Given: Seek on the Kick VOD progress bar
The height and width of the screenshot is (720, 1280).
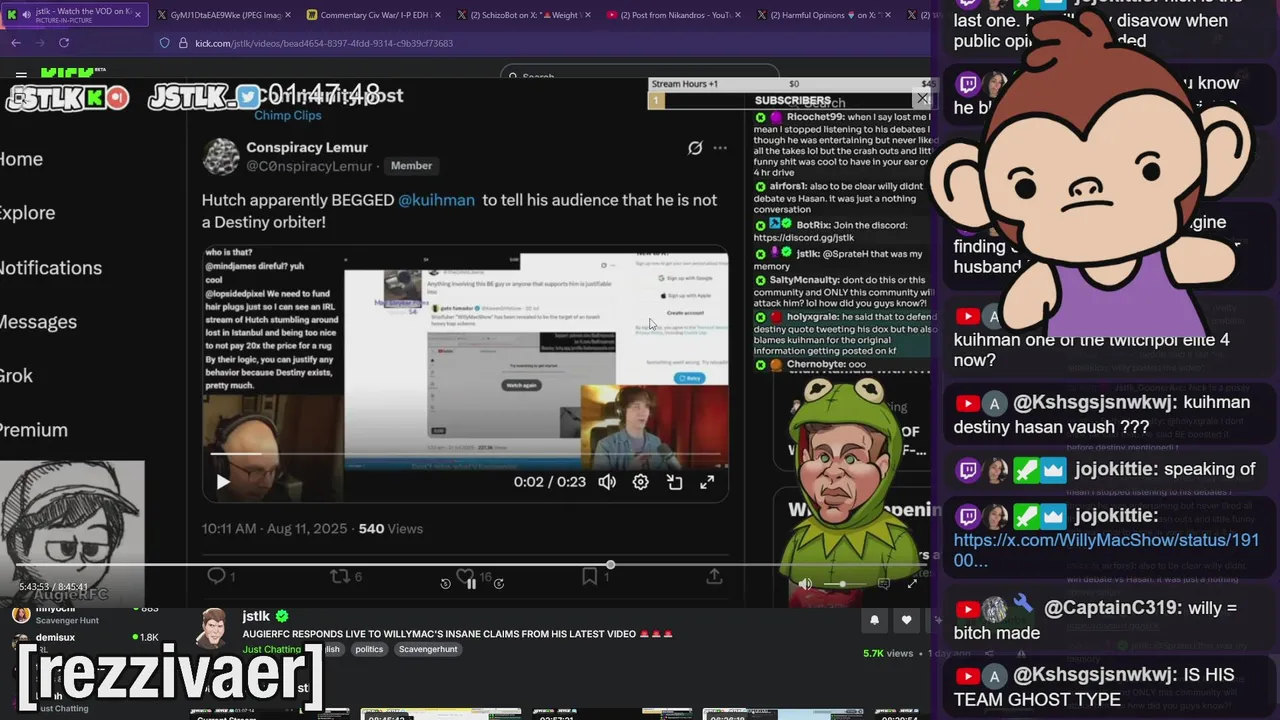Looking at the screenshot, I should [x=470, y=565].
